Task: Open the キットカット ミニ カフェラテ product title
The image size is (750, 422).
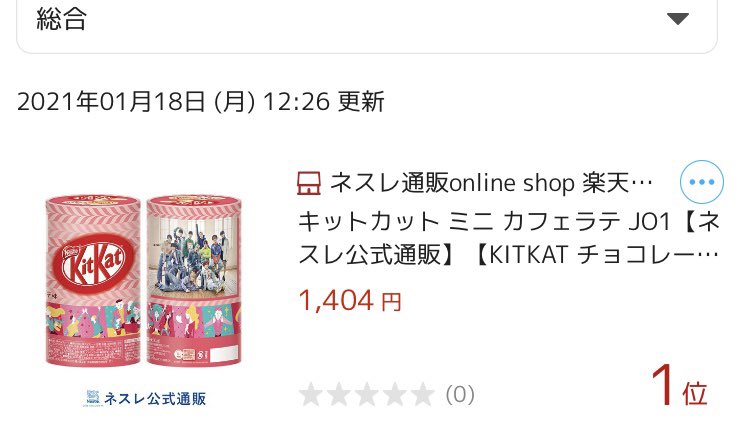Action: 508,238
